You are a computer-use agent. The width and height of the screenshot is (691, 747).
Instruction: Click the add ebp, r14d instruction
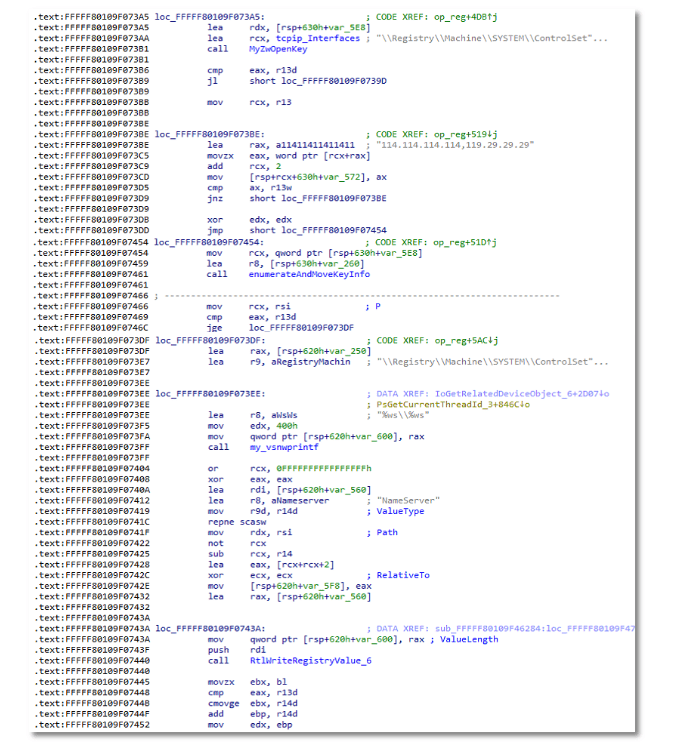coord(253,714)
